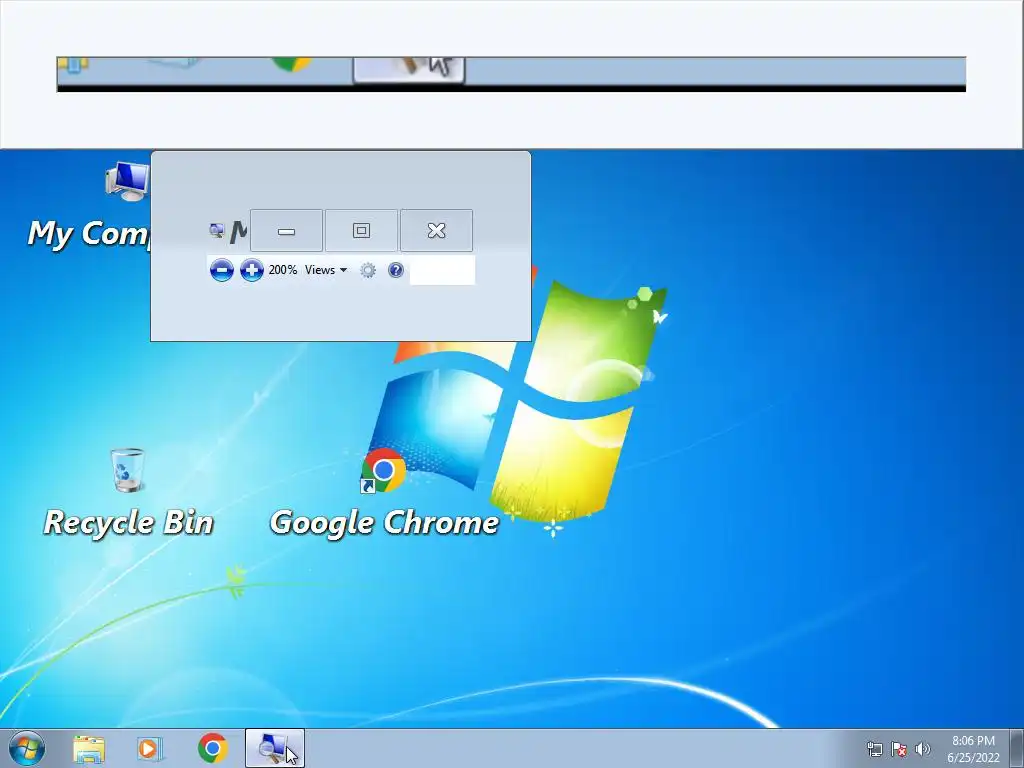Select the Recycle Bin desktop icon
Screen dimensions: 1024x768
pos(127,470)
